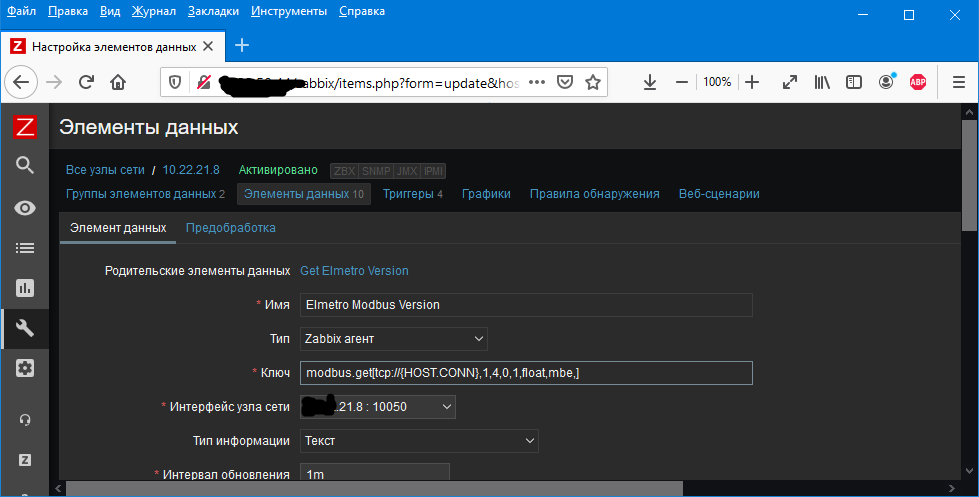
Task: Expand the Тип информации dropdown
Action: pyautogui.click(x=419, y=440)
